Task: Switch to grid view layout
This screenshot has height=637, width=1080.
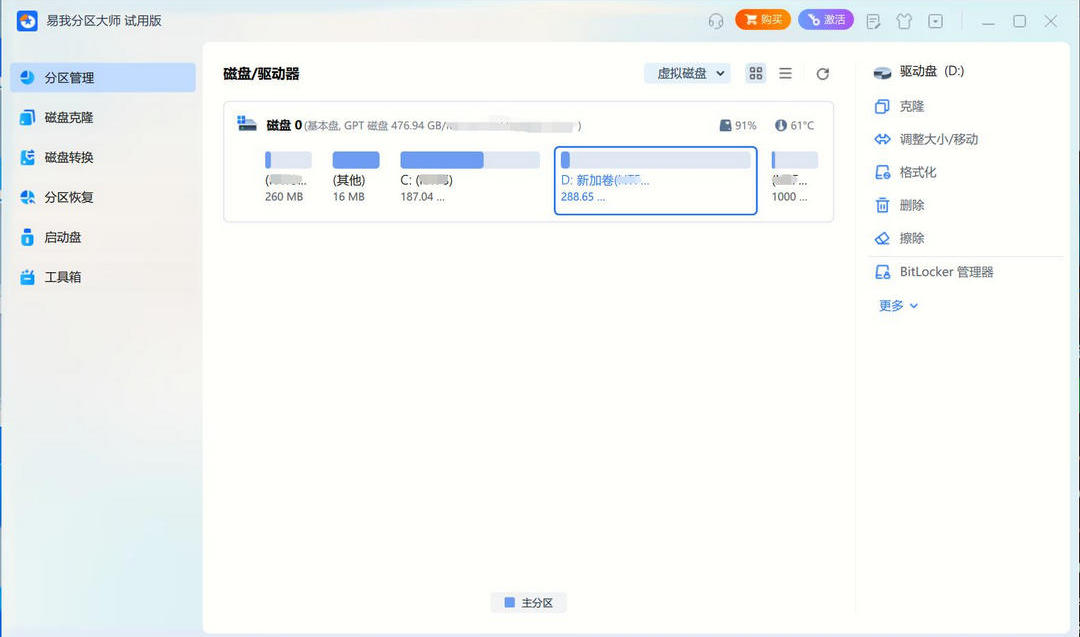Action: pos(755,73)
